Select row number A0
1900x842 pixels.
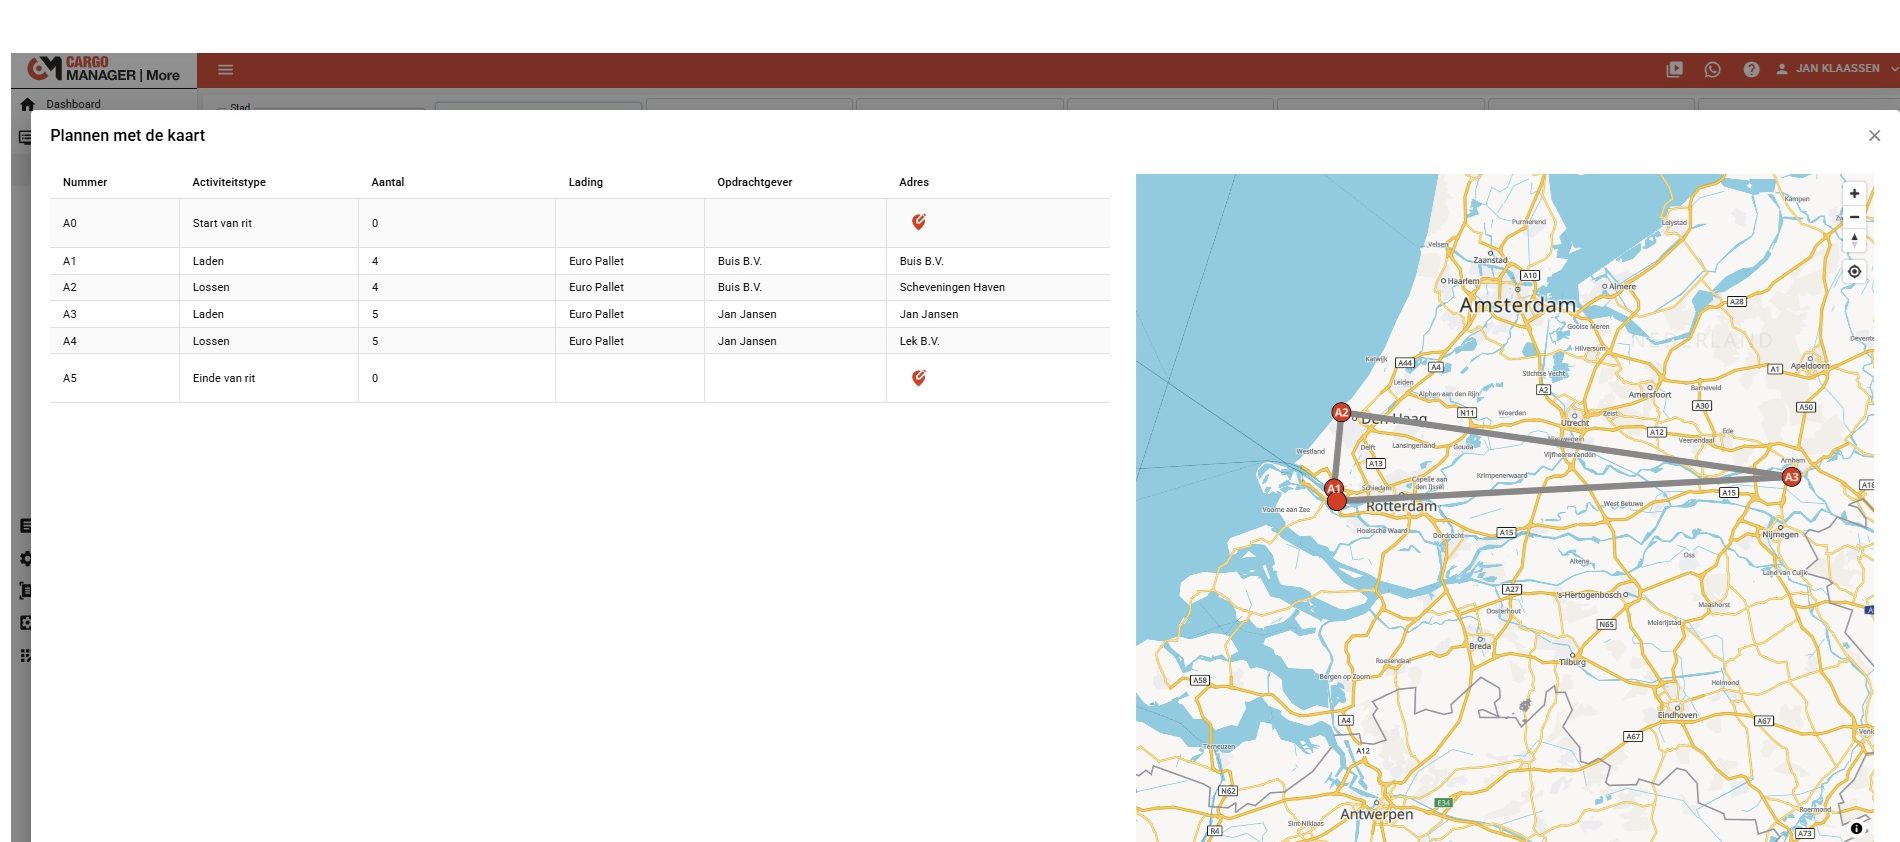coord(70,223)
